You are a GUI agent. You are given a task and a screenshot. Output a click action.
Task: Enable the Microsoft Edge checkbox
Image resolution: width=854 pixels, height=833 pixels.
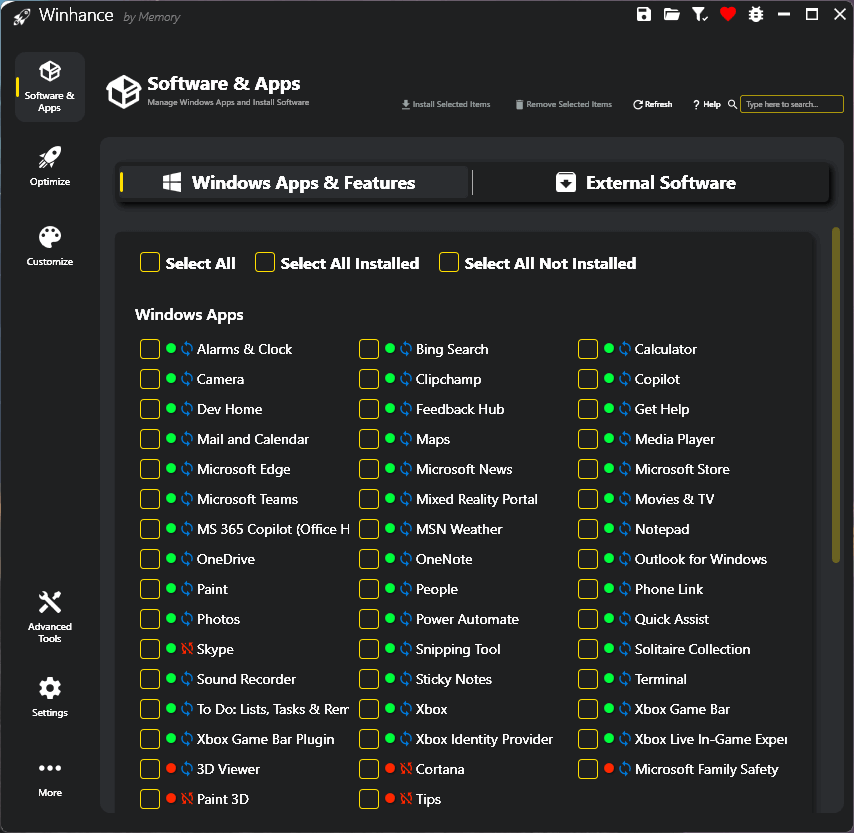[x=150, y=469]
